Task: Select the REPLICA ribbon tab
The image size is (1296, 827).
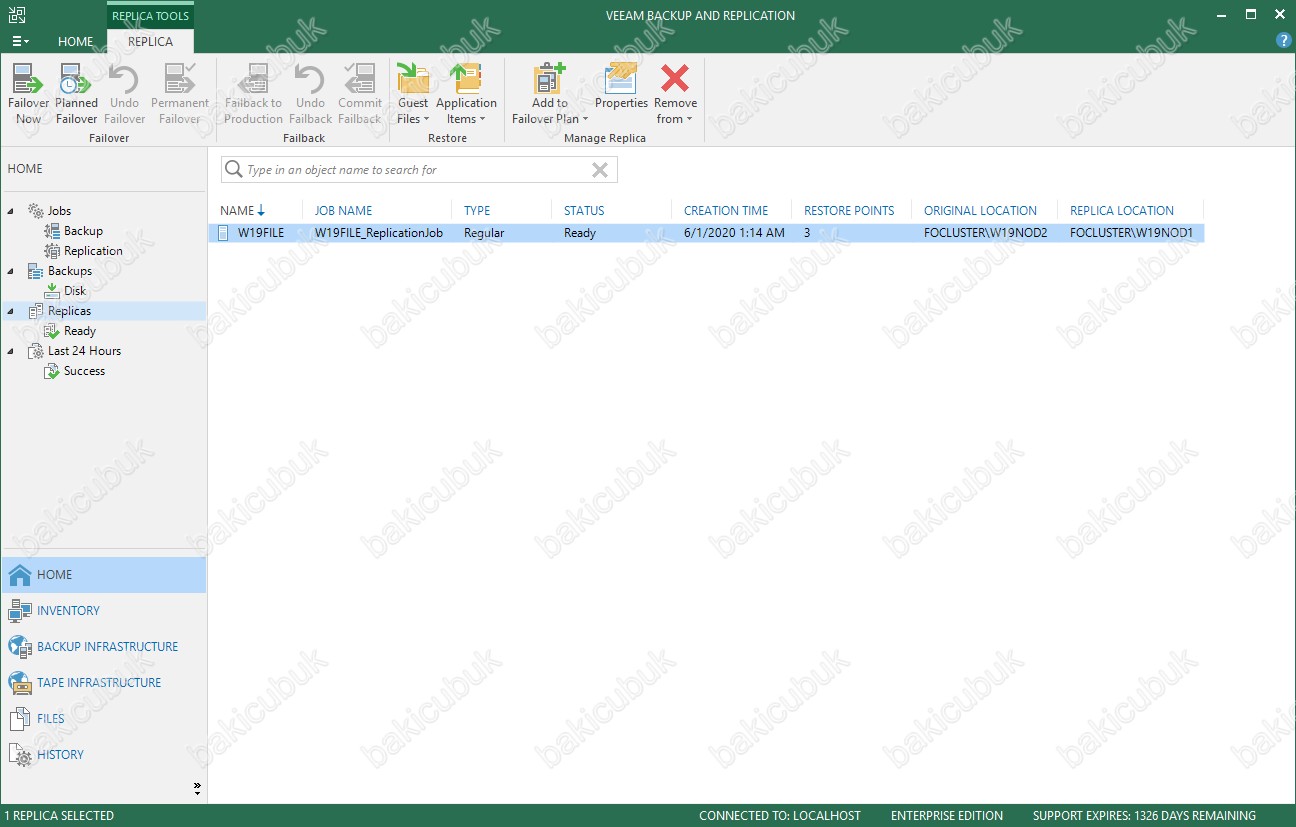Action: pyautogui.click(x=150, y=42)
